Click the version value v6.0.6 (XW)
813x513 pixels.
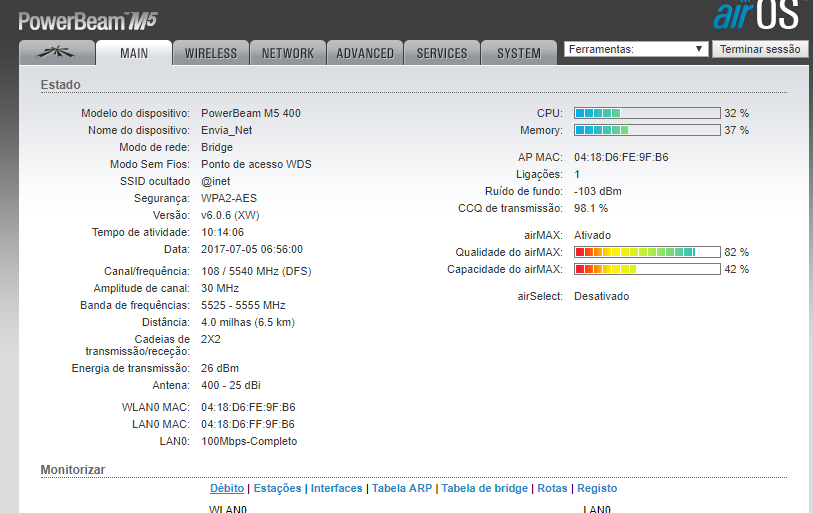230,215
